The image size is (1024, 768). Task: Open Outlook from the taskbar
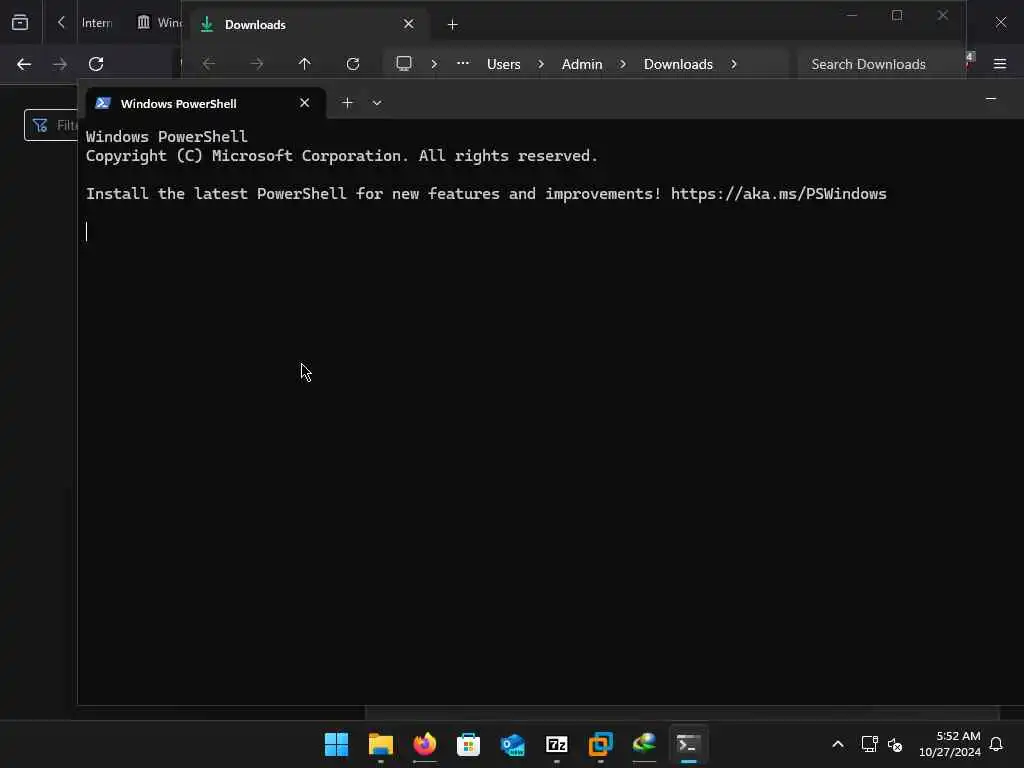tap(513, 744)
